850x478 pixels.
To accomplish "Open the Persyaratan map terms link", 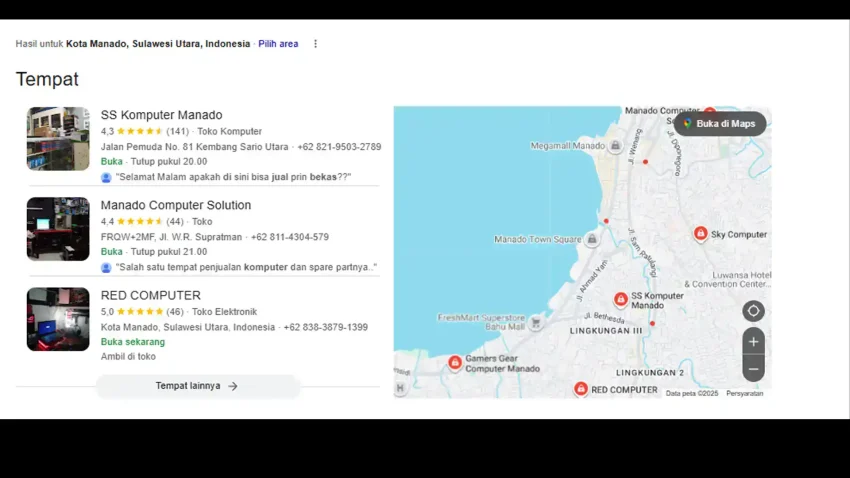I will click(x=744, y=393).
